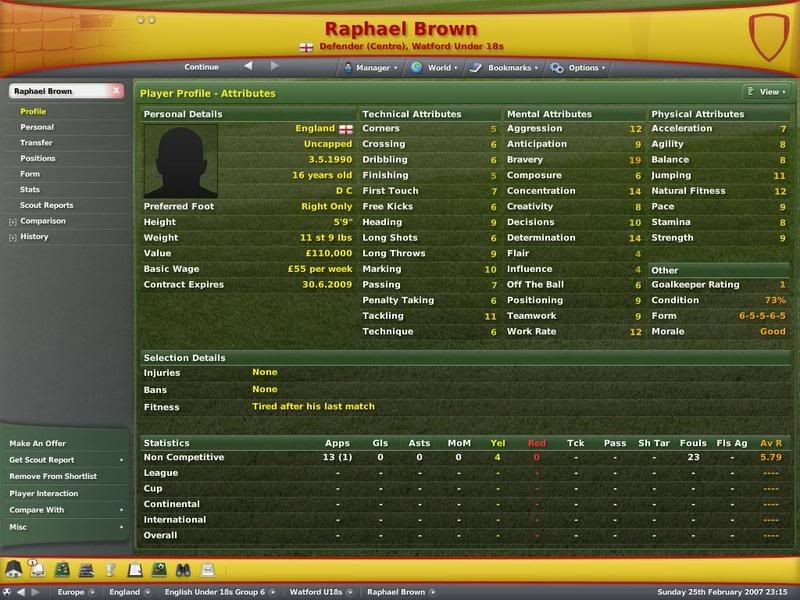Go forward using bottom bar right arrow
Image resolution: width=800 pixels, height=600 pixels.
(35, 592)
